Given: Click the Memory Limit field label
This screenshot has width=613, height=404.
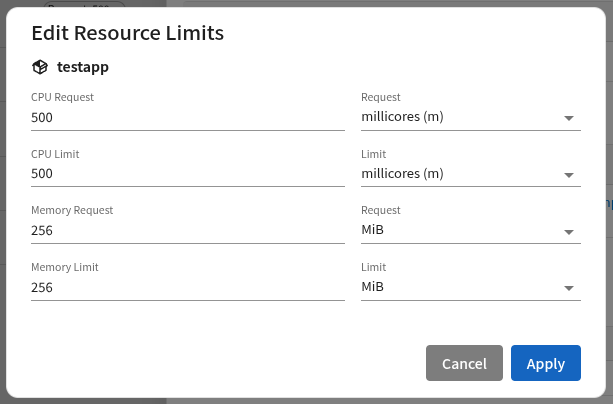Looking at the screenshot, I should point(65,268).
